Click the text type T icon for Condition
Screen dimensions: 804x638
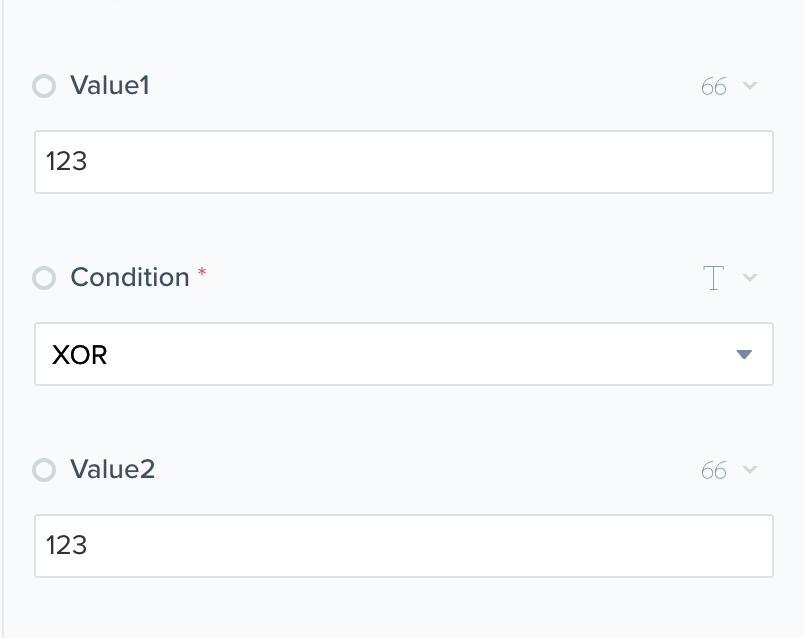click(x=713, y=278)
